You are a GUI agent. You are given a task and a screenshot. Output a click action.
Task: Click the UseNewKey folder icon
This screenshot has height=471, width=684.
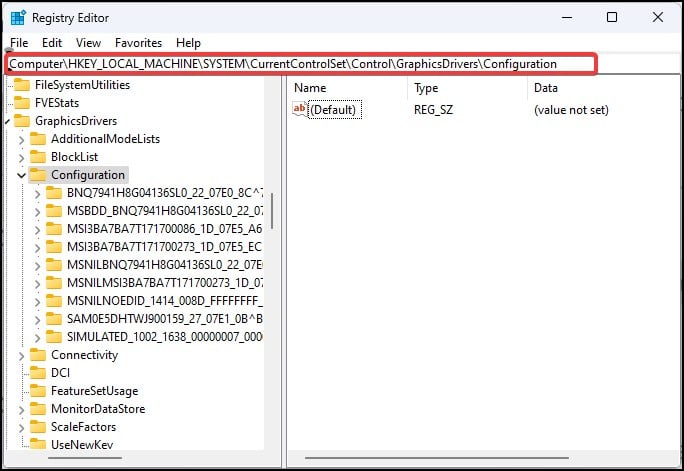(38, 444)
